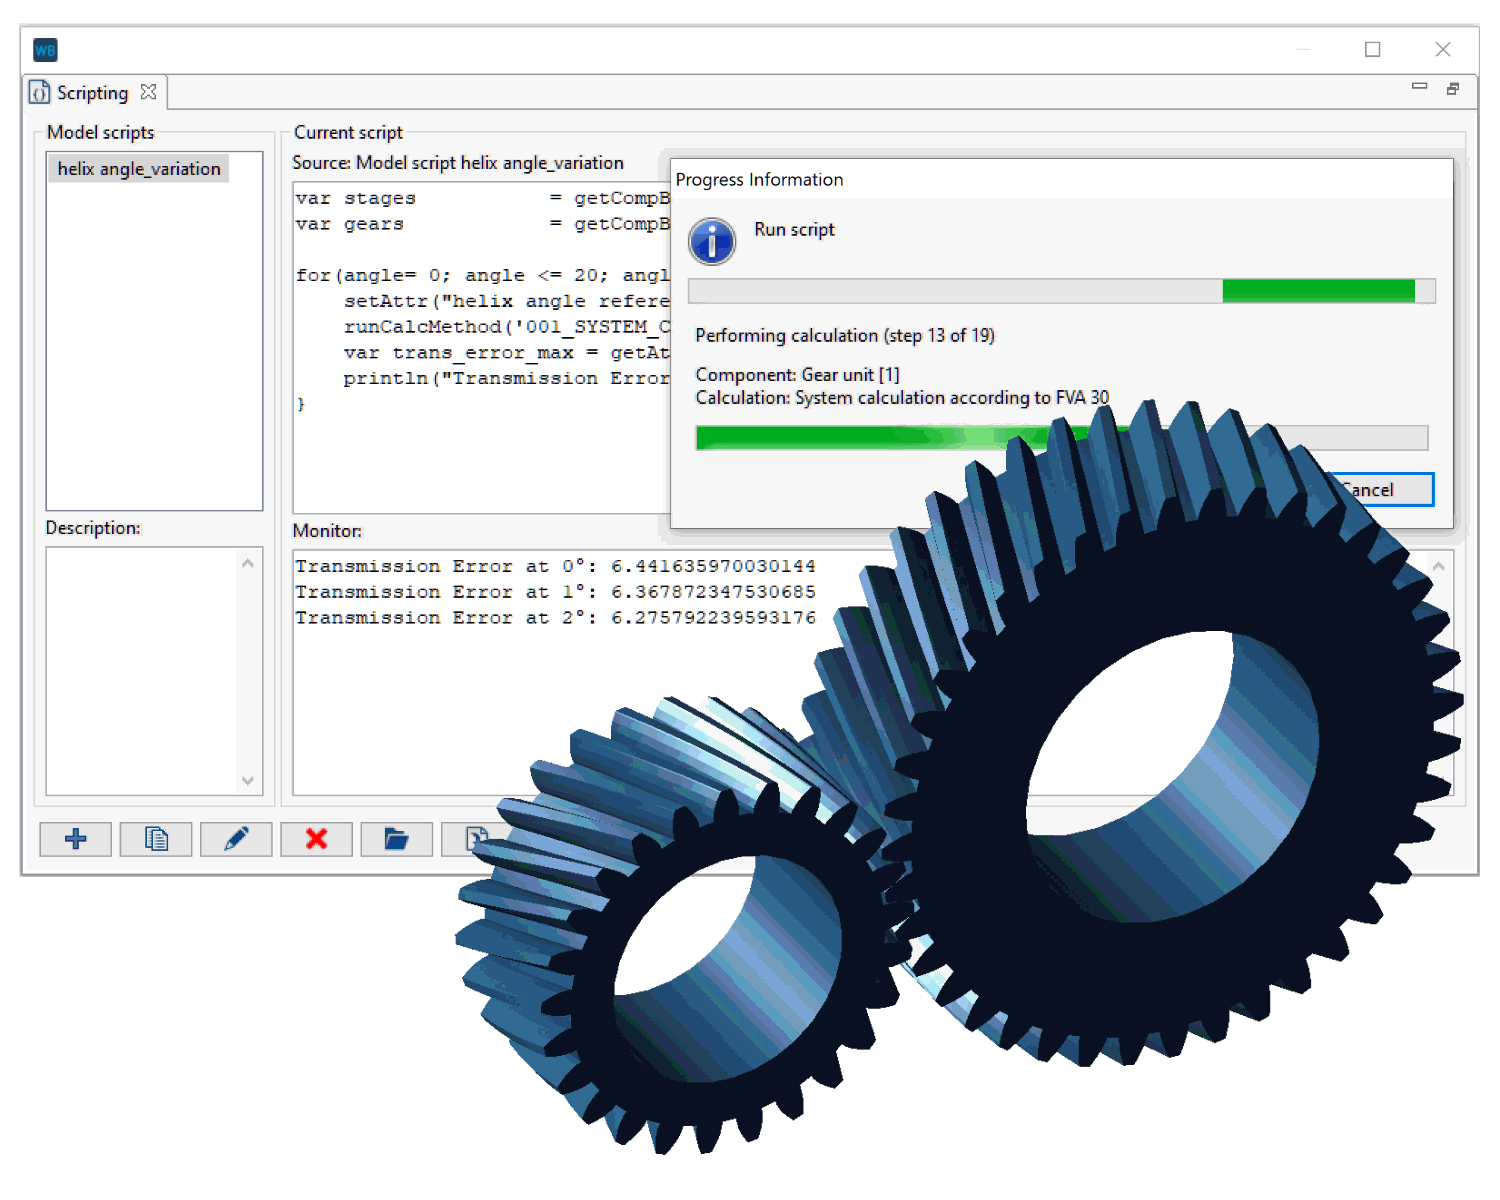Select the helix angle_variation model script
1500x1200 pixels.
[x=139, y=169]
